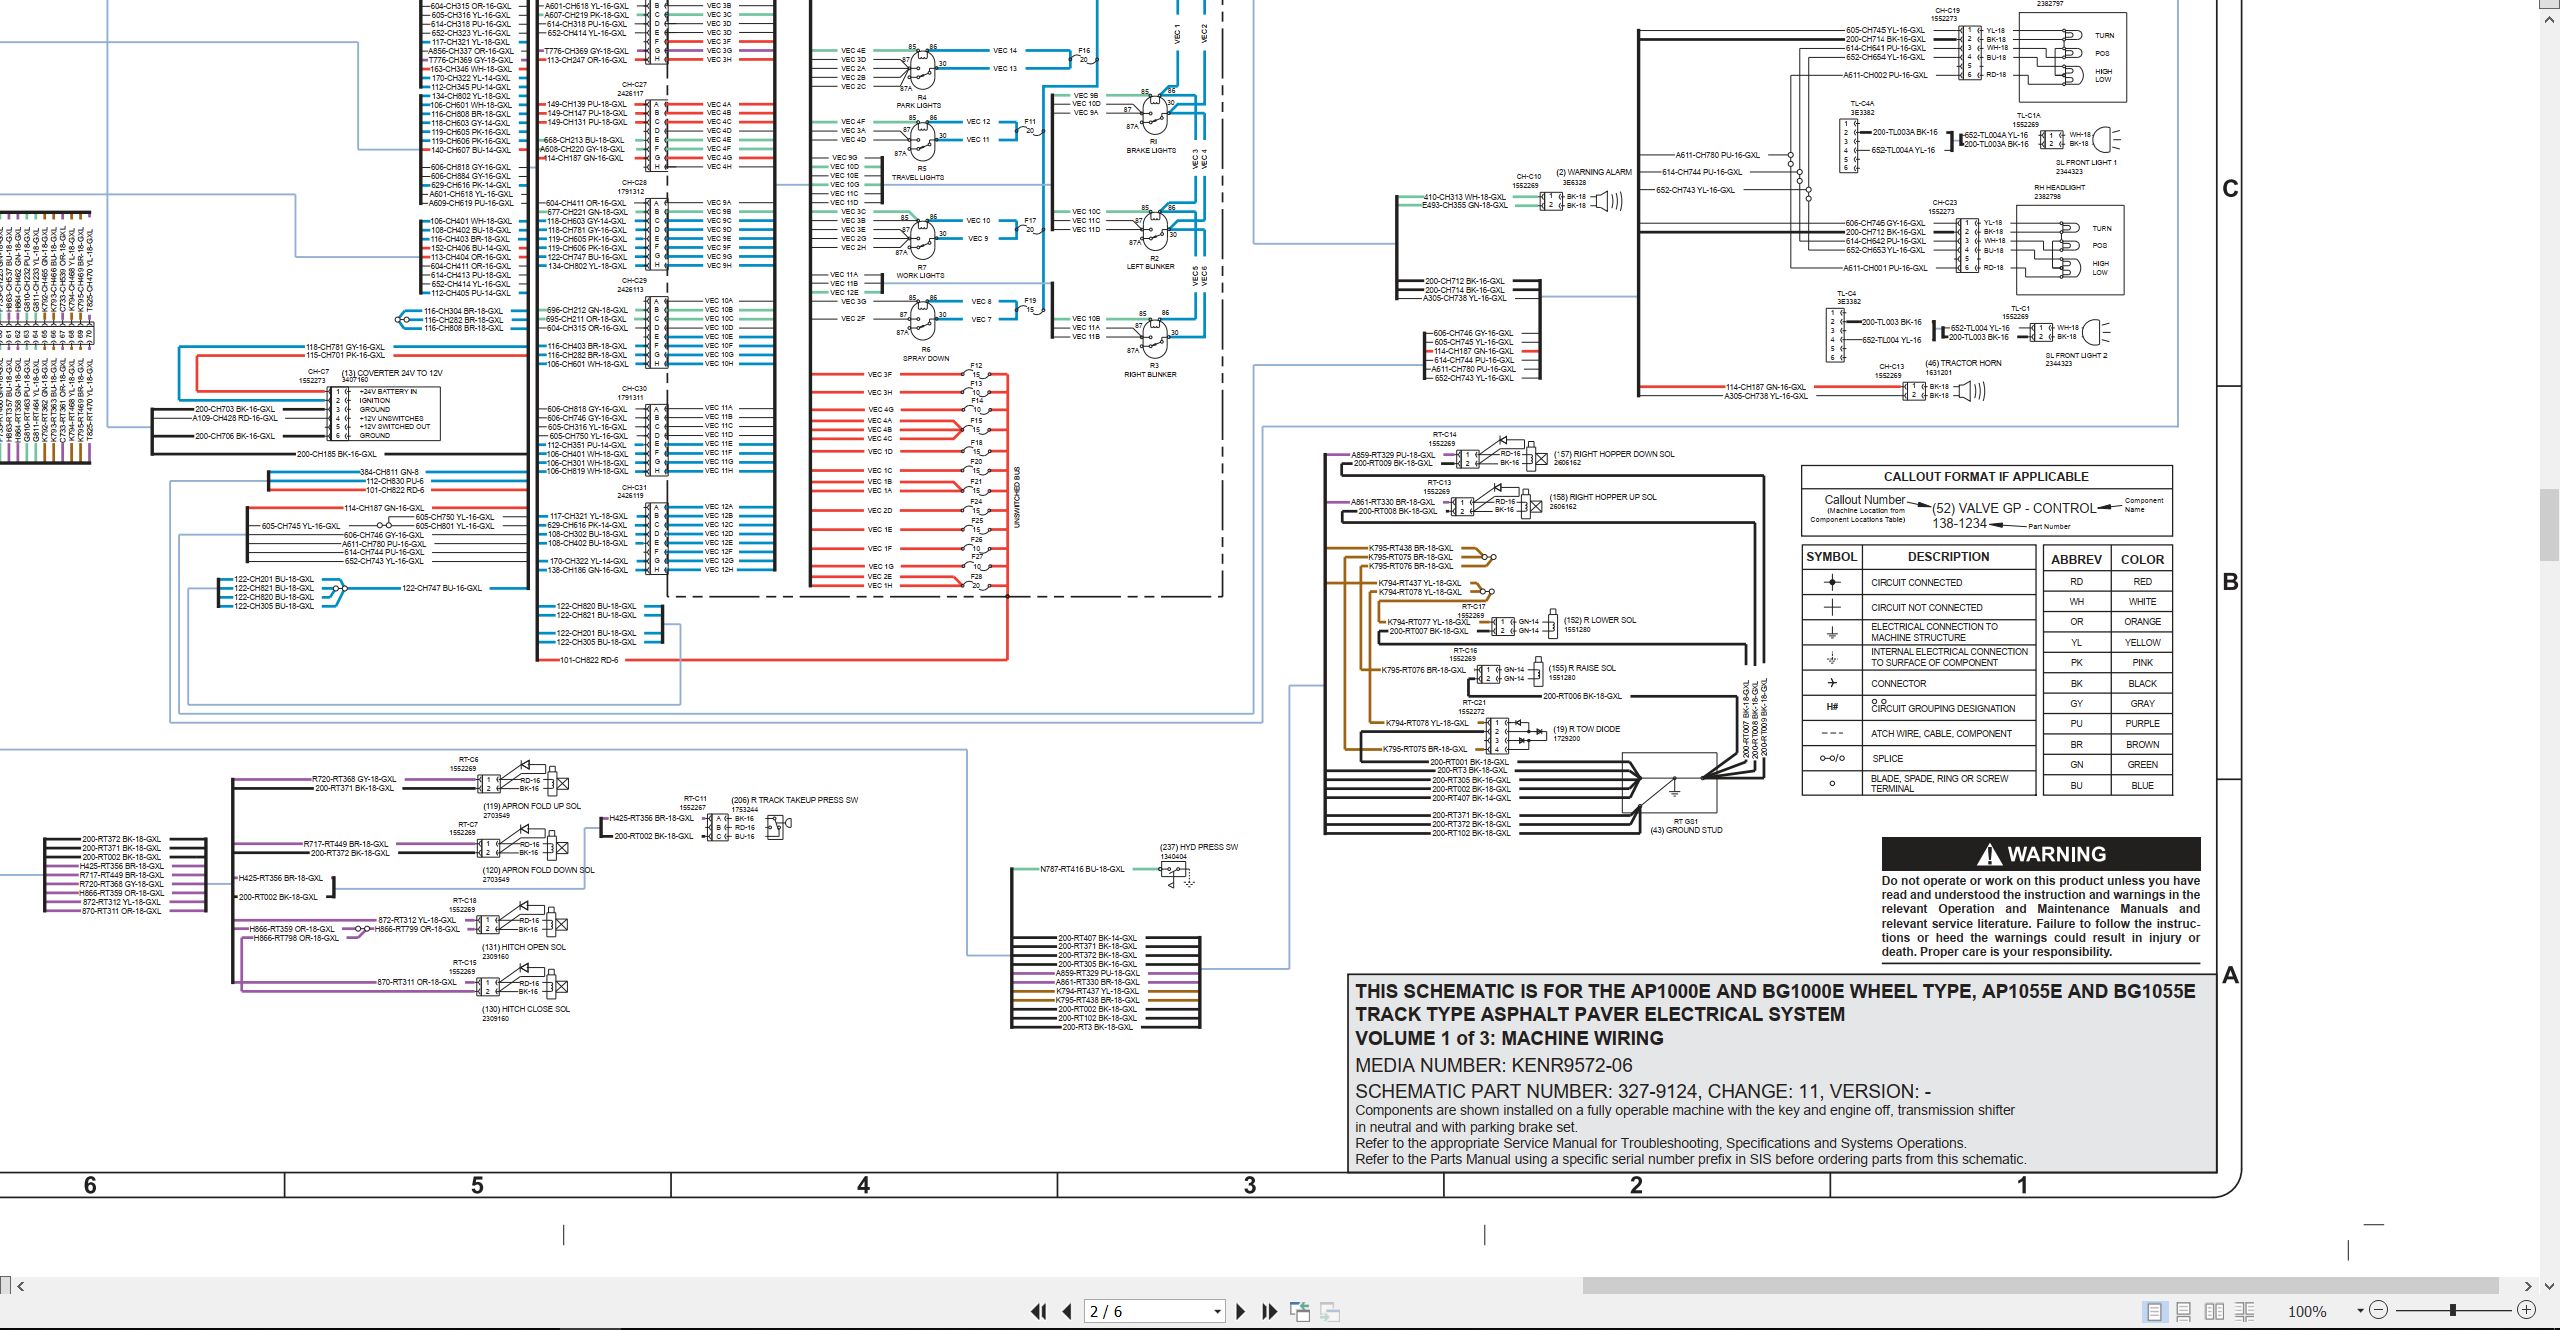Click the '(131) HITCH OPEN SOL' label
The height and width of the screenshot is (1330, 2560).
(x=524, y=947)
